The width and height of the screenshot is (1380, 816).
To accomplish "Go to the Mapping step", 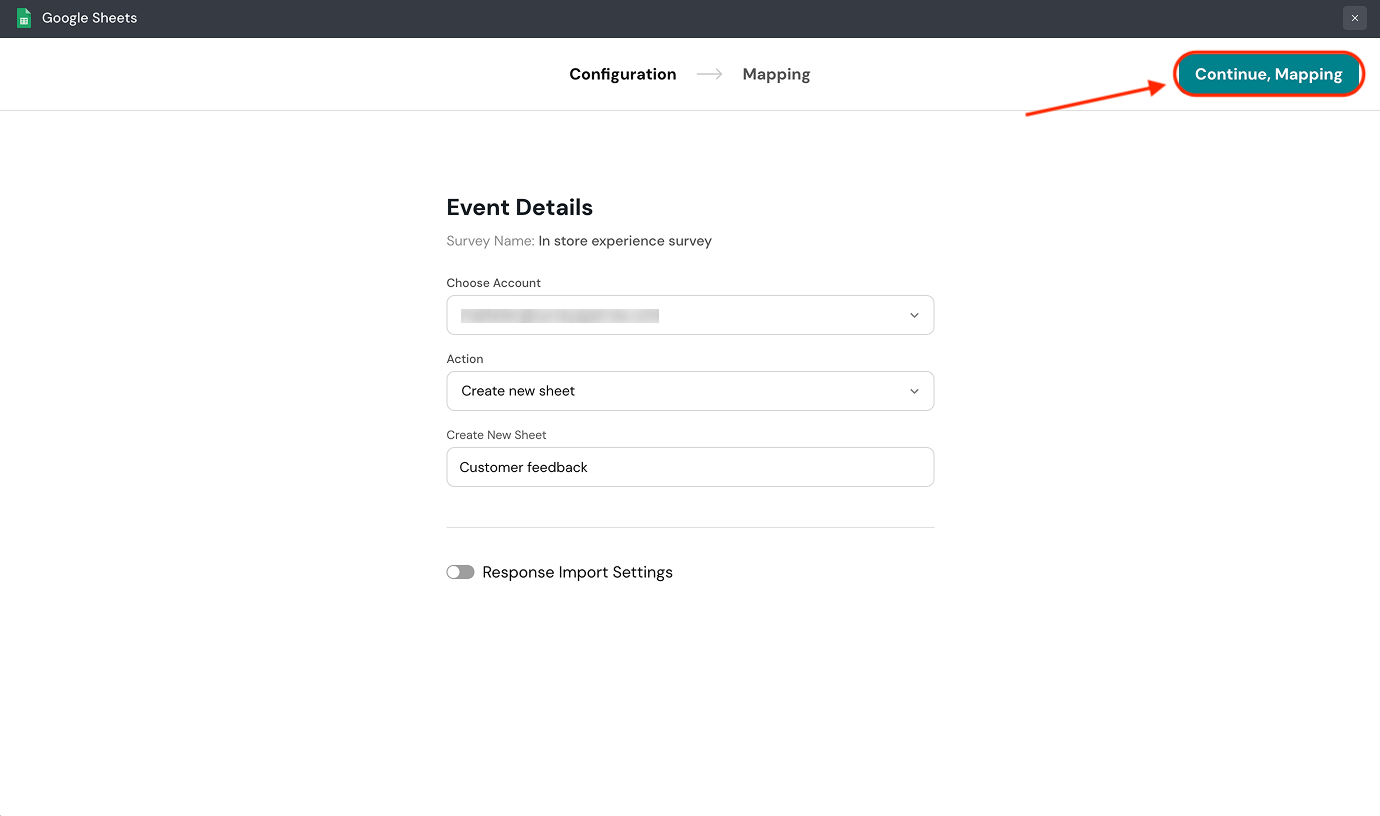I will coord(776,74).
